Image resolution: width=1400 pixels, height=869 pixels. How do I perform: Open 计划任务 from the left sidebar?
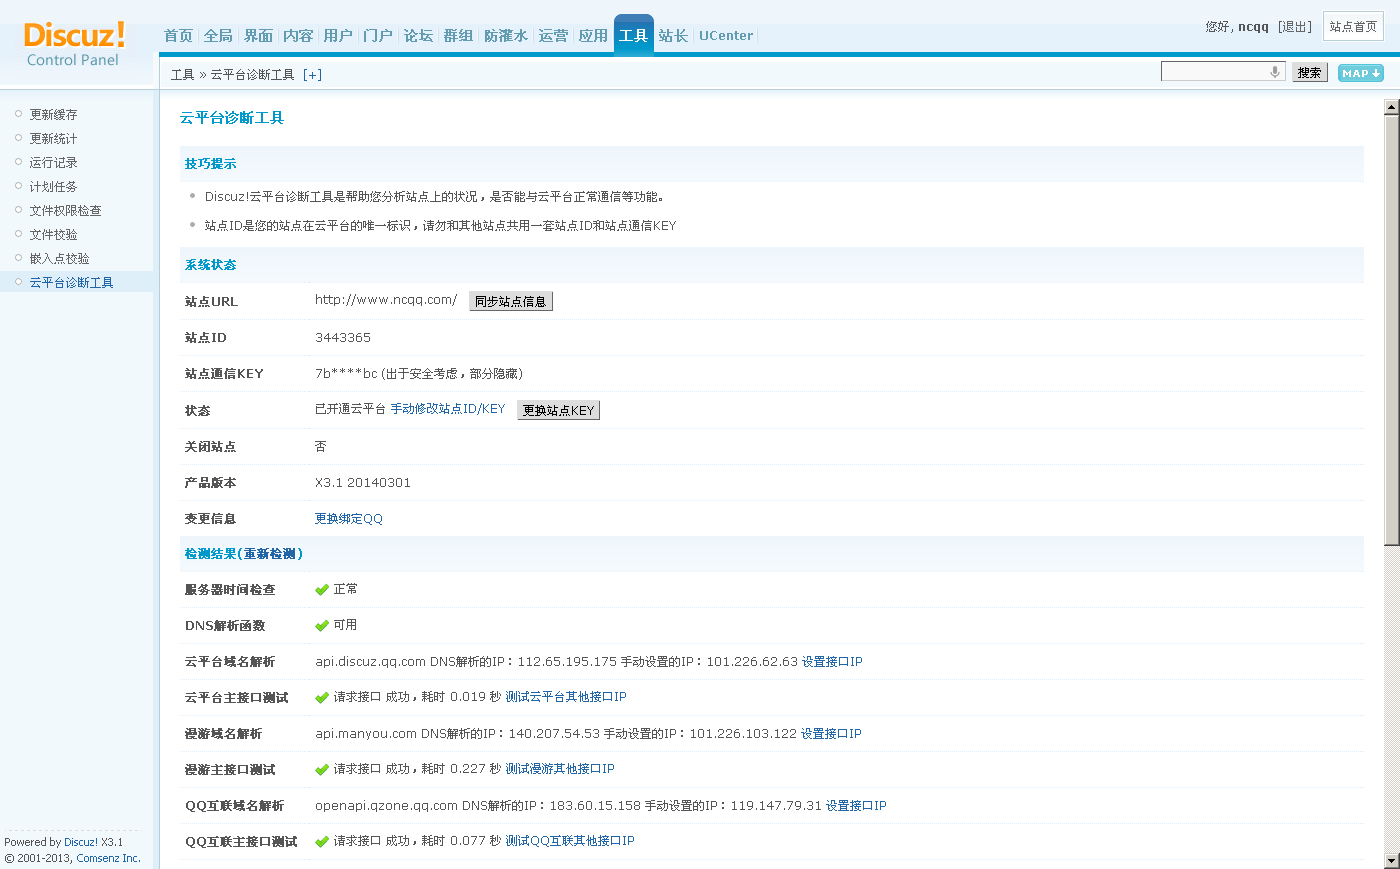coord(53,187)
